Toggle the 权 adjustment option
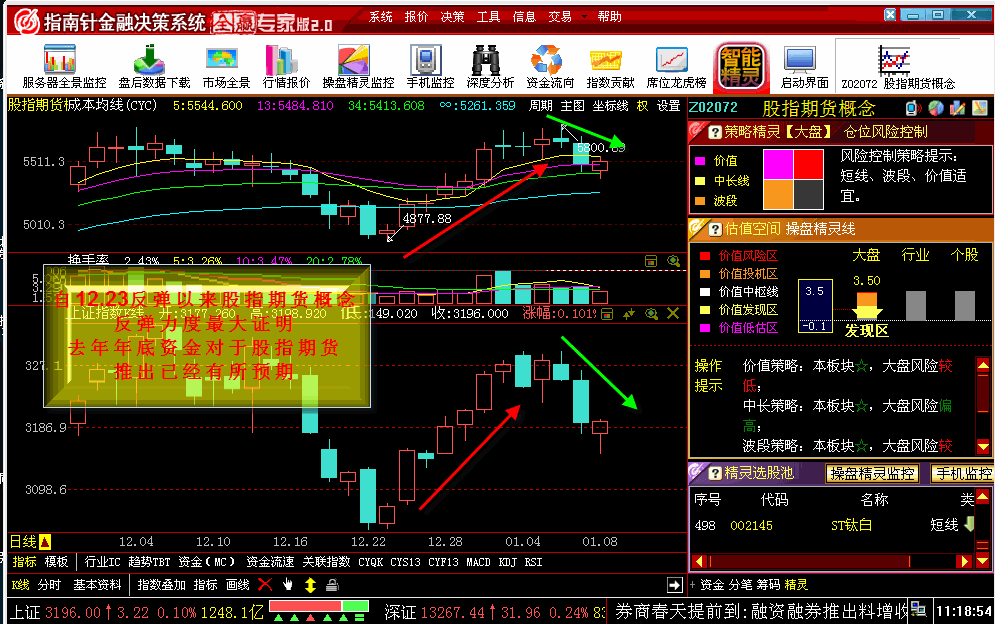The width and height of the screenshot is (995, 624). pyautogui.click(x=642, y=106)
